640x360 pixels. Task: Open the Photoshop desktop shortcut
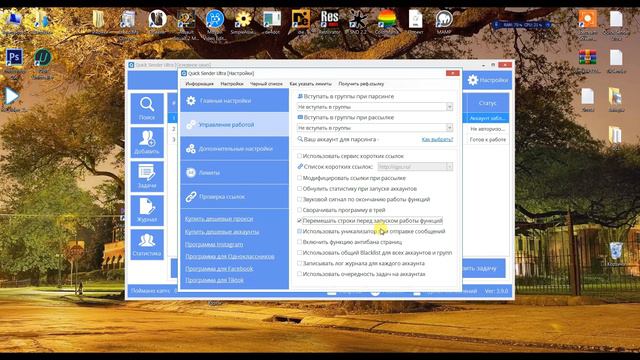pyautogui.click(x=14, y=58)
